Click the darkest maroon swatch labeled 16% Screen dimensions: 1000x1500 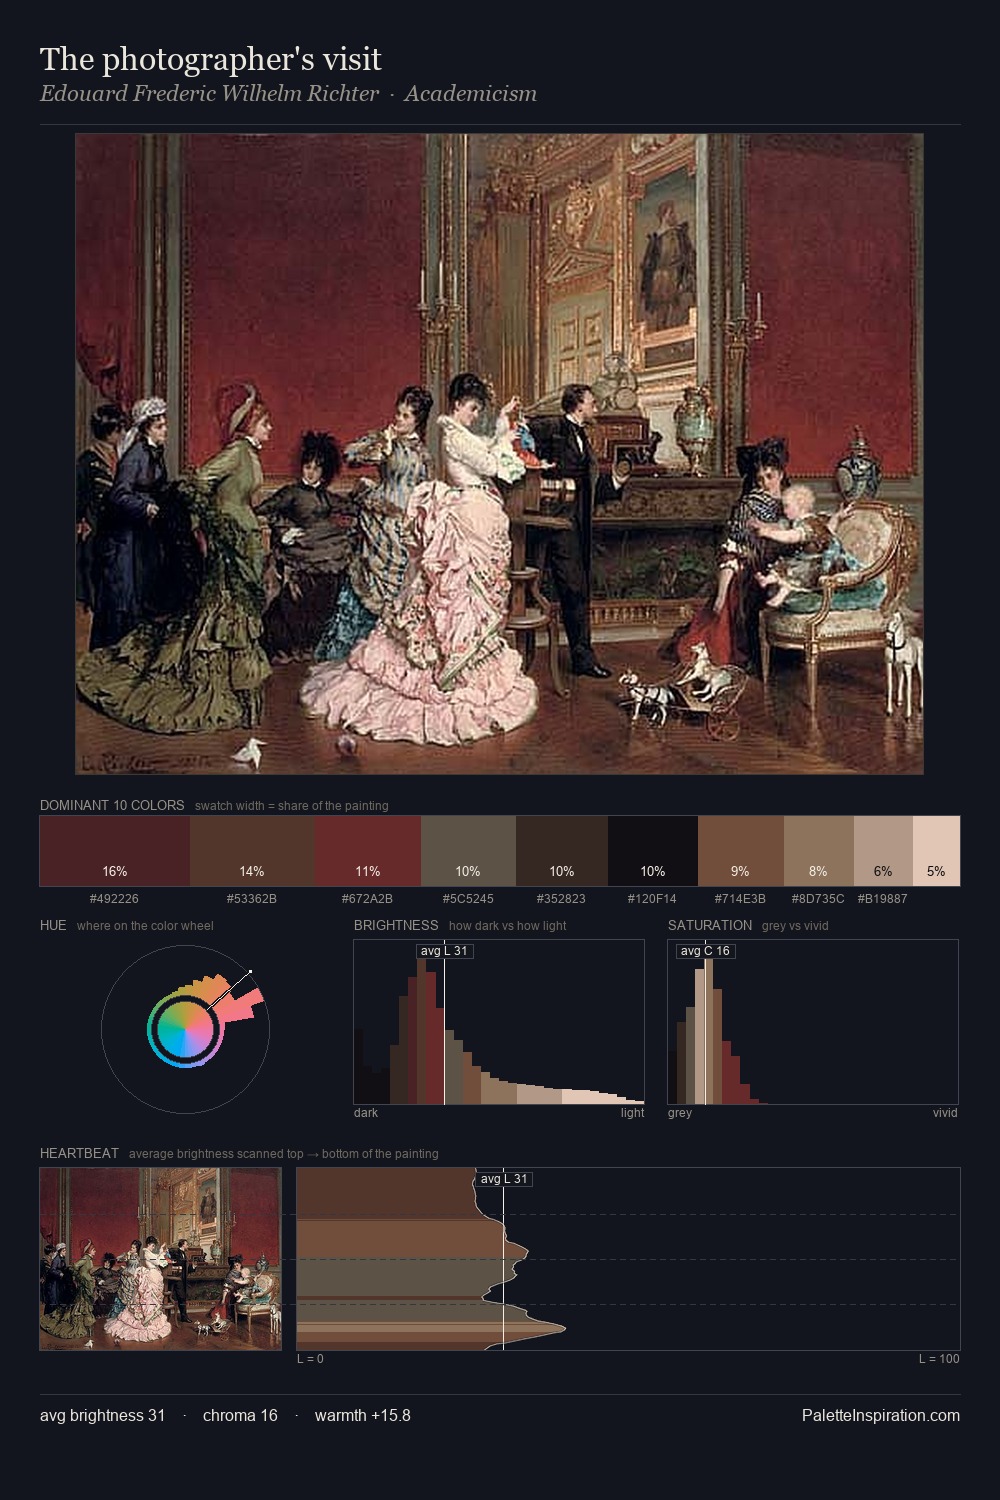coord(115,851)
